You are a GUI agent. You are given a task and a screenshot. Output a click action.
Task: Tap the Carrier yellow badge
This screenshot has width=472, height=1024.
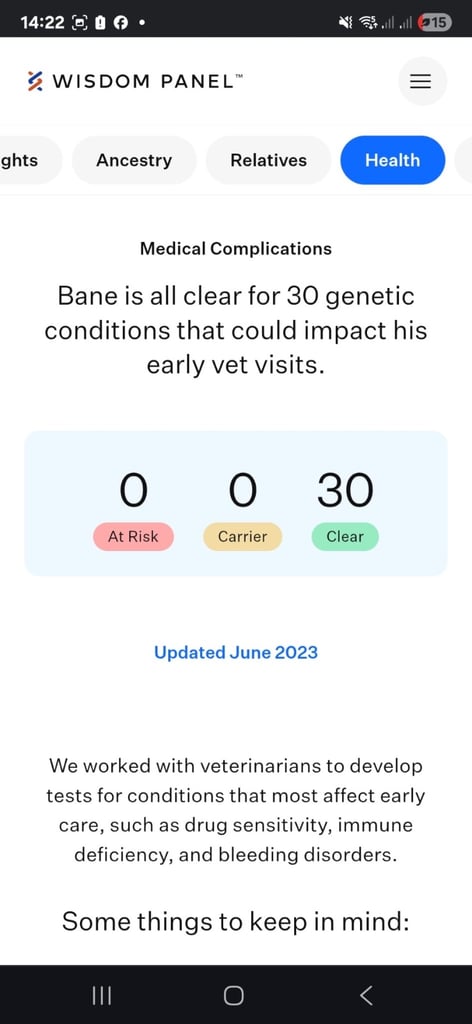(242, 537)
